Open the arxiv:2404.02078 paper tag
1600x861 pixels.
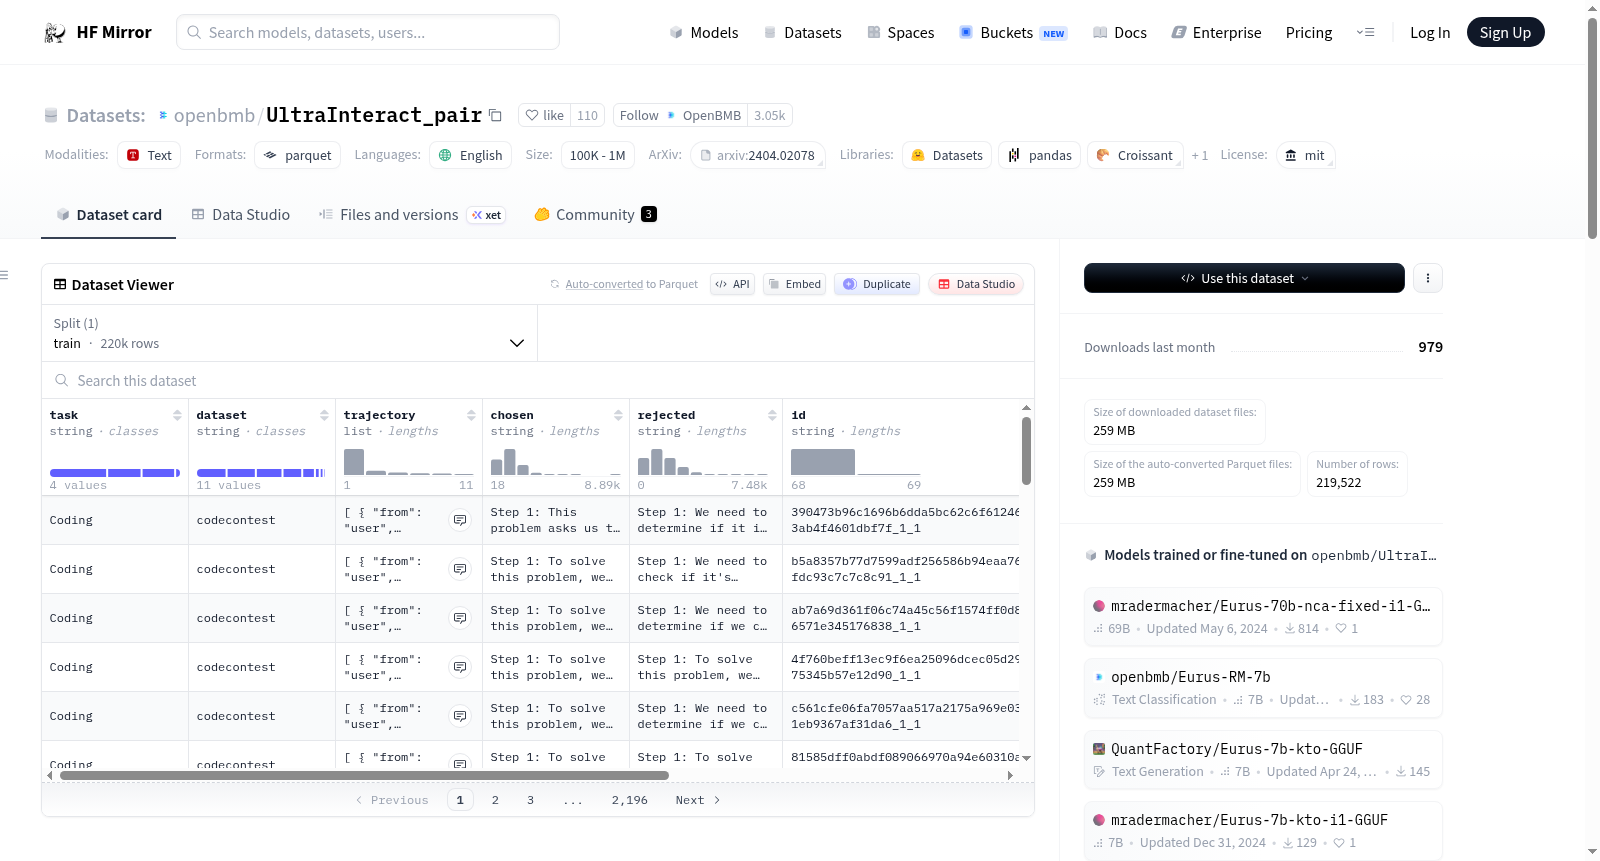click(x=757, y=155)
